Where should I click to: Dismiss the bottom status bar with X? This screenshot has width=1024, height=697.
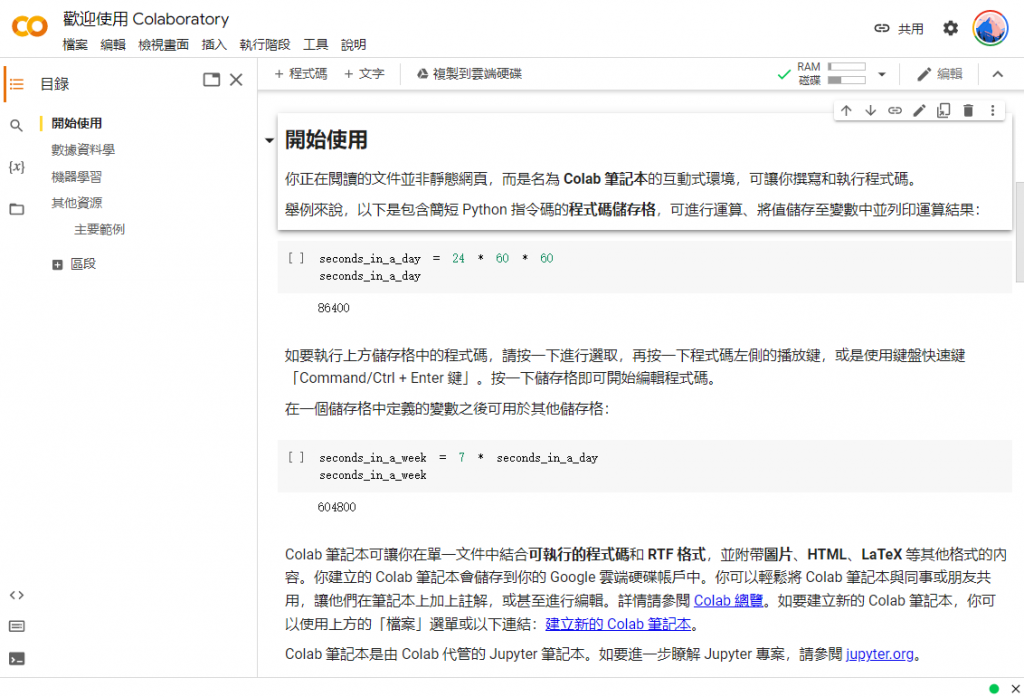1016,689
